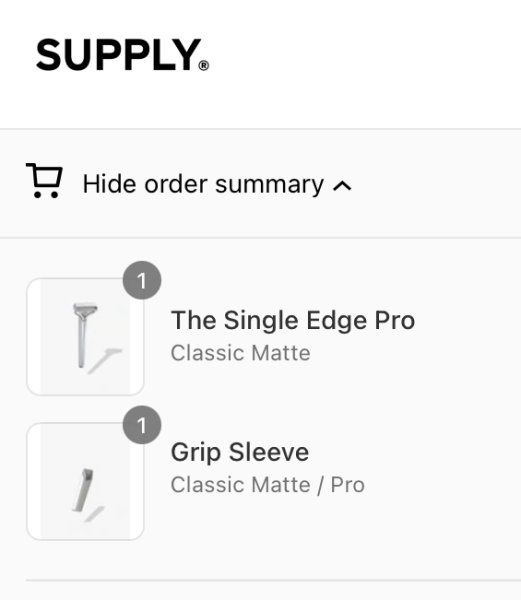Click the divider line below Grip Sleeve
Image resolution: width=521 pixels, height=600 pixels.
coord(274,580)
